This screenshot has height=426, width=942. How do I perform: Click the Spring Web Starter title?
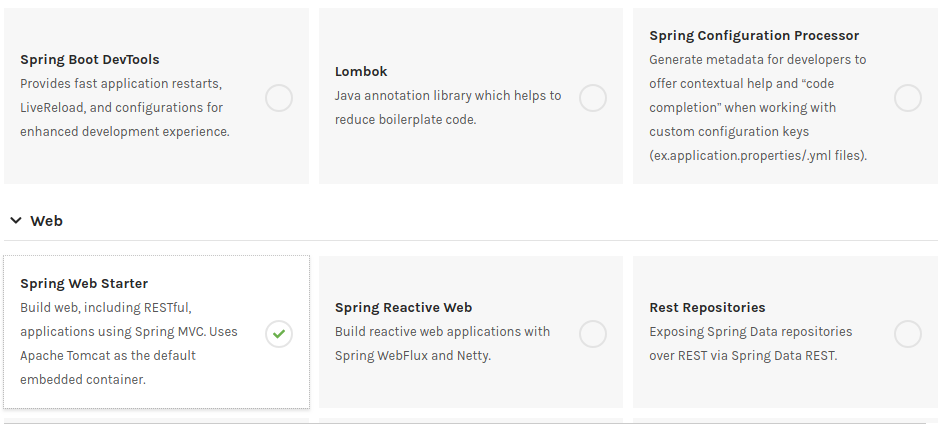click(x=84, y=284)
